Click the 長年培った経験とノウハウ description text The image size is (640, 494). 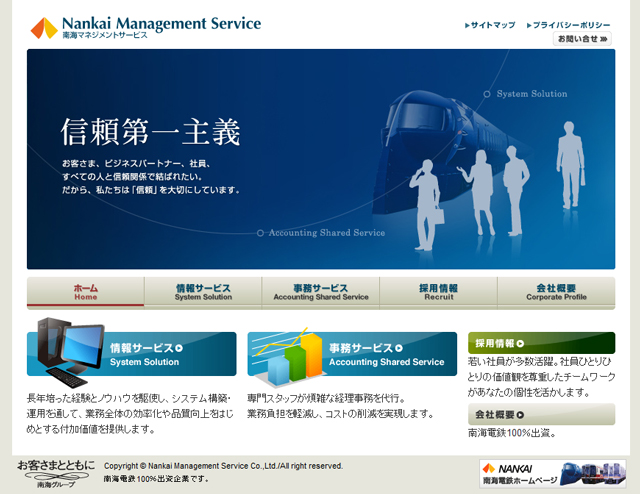pyautogui.click(x=130, y=414)
